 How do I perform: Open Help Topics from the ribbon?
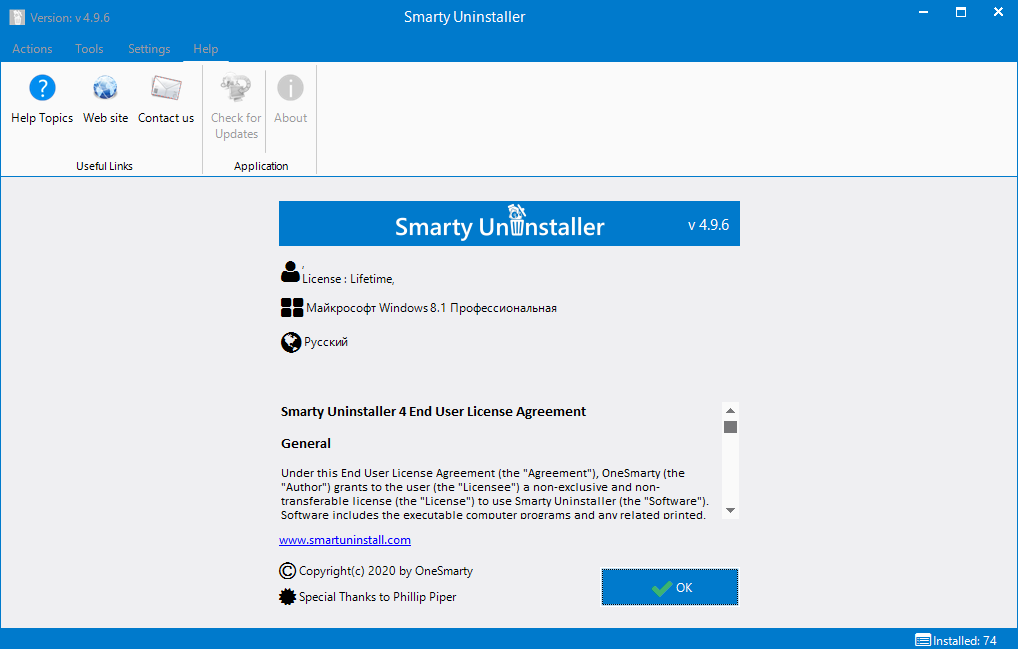pos(42,100)
